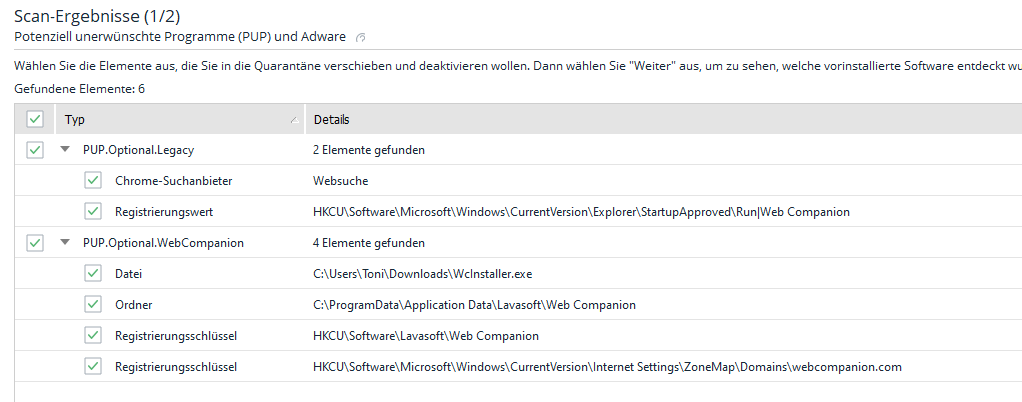
Task: Select the PUP.Optional.WebCompanion row label
Action: click(163, 243)
